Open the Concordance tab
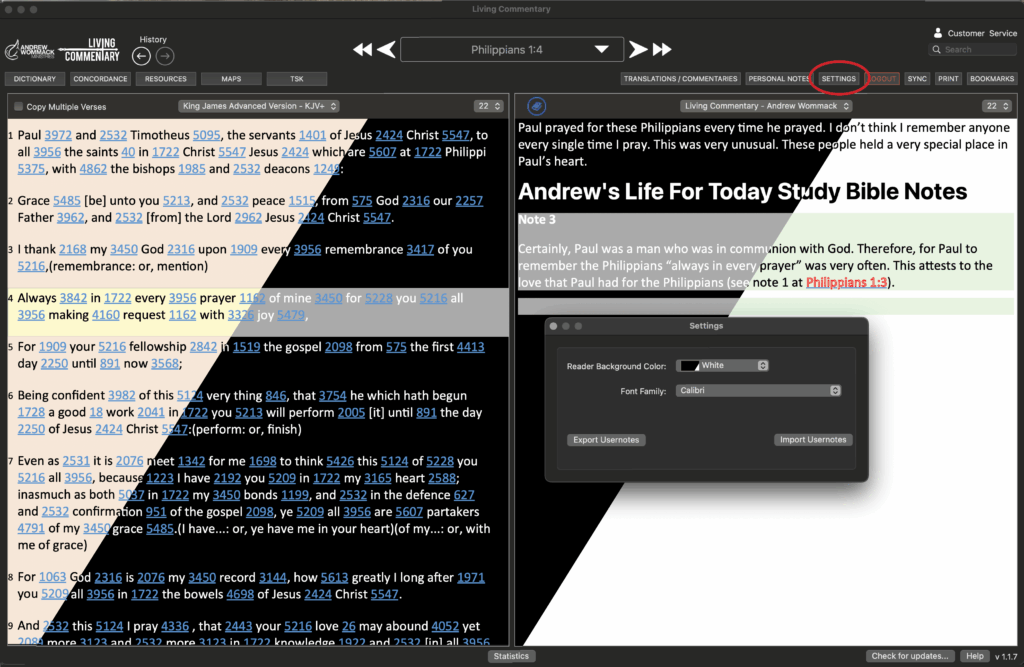Image resolution: width=1024 pixels, height=667 pixels. (x=100, y=79)
